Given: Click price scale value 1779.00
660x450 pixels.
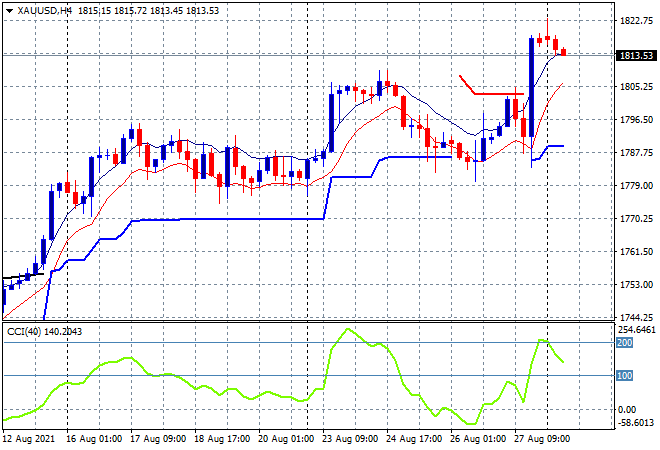Looking at the screenshot, I should 636,186.
